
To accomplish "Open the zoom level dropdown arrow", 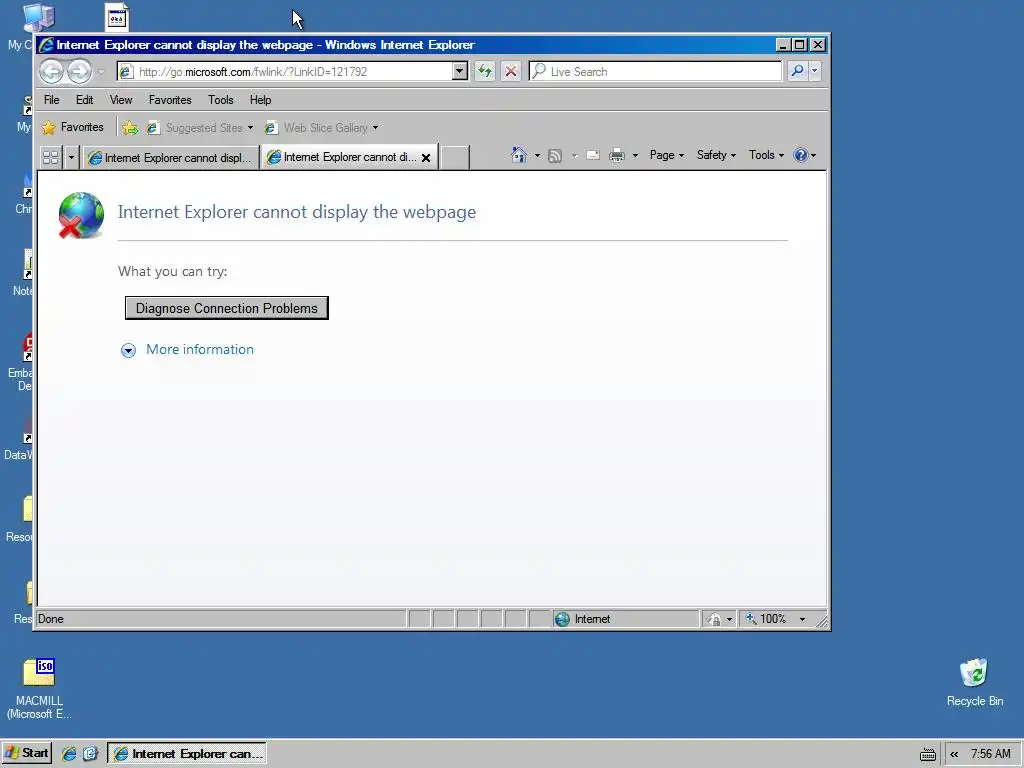I will tap(803, 619).
